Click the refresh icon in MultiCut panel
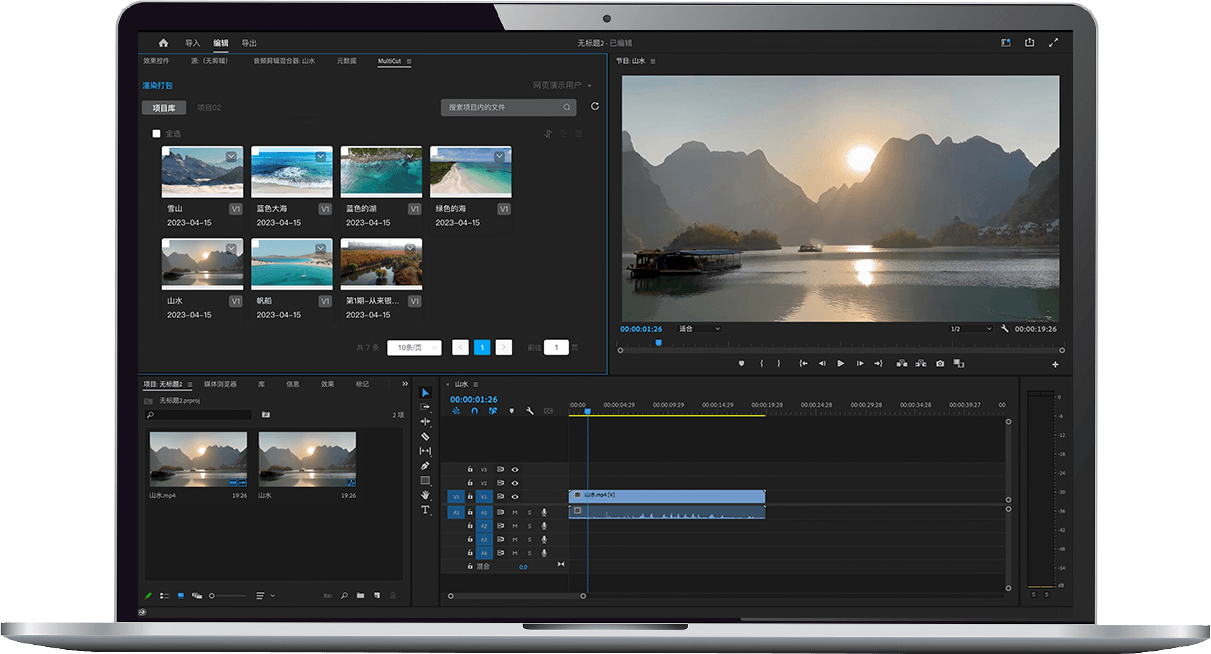 coord(595,106)
